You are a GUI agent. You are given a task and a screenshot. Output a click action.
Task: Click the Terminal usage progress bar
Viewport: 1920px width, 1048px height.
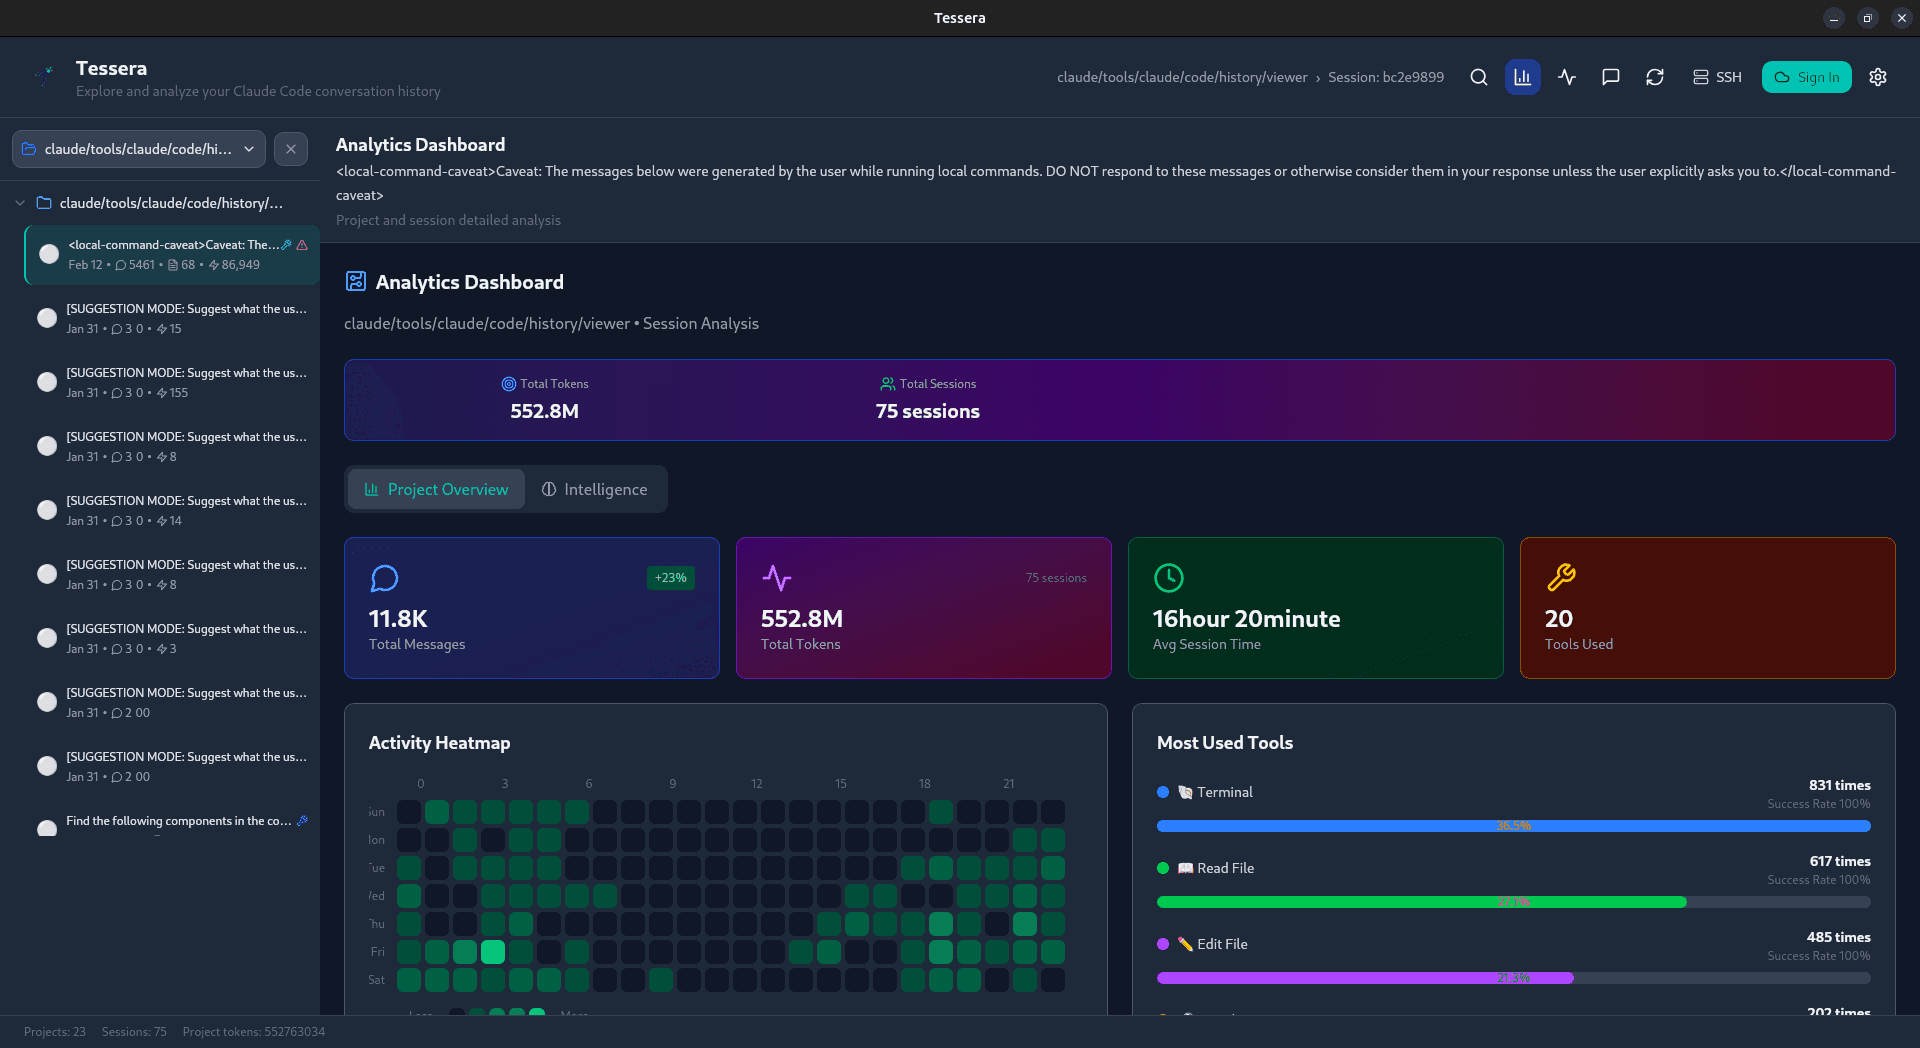(x=1513, y=826)
